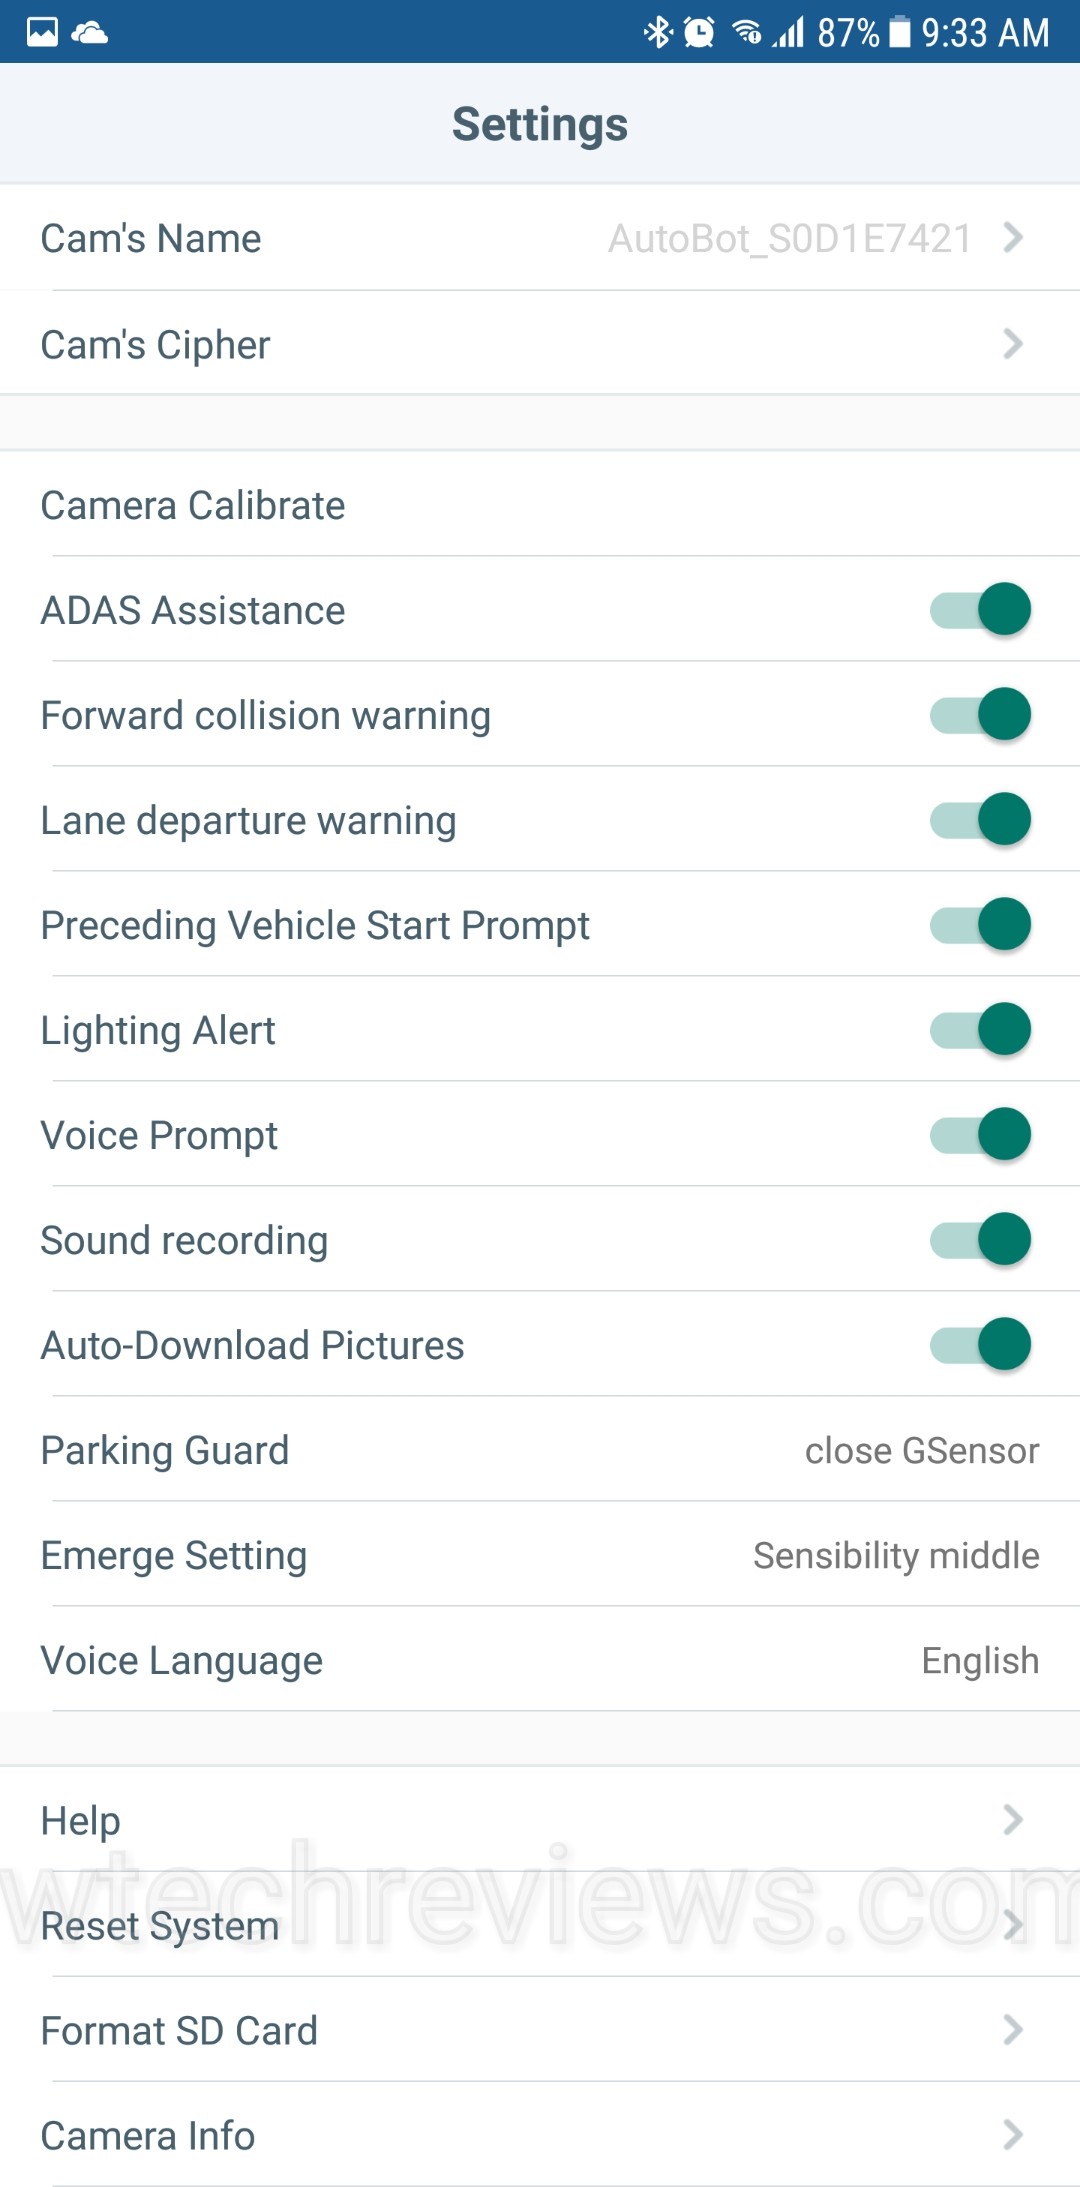Tap the Wi-Fi signal status icon
Viewport: 1080px width, 2187px height.
(x=746, y=32)
